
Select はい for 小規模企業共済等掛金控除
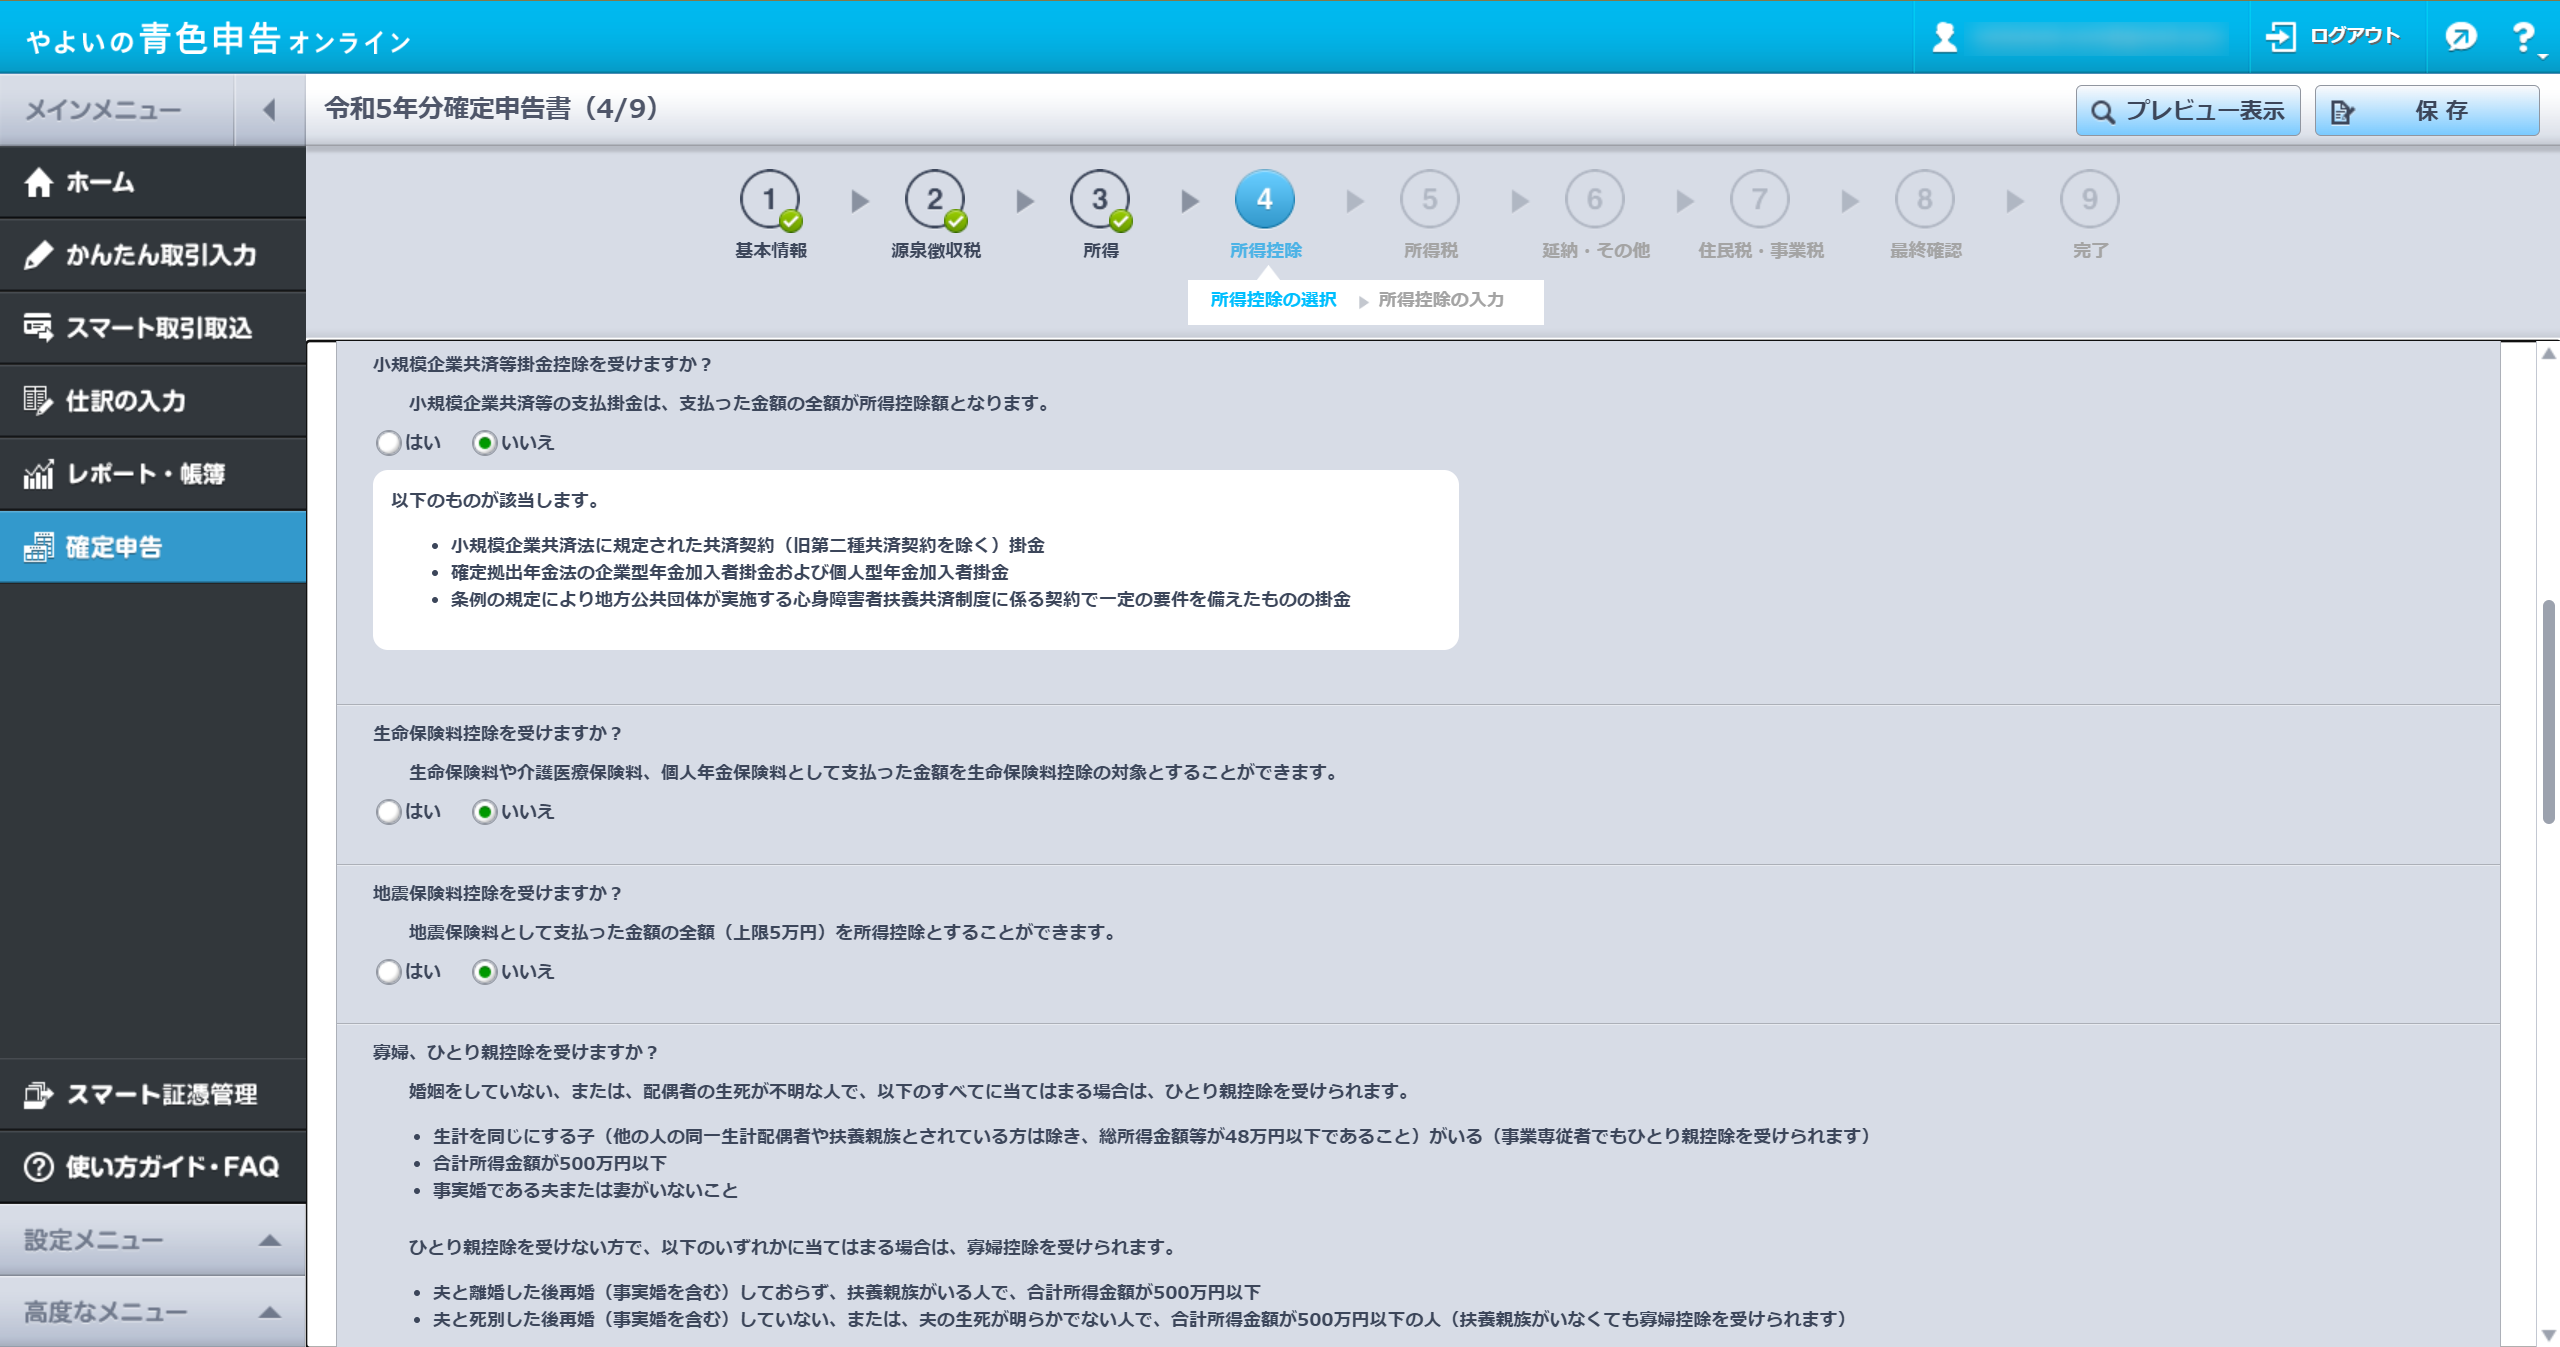tap(389, 443)
